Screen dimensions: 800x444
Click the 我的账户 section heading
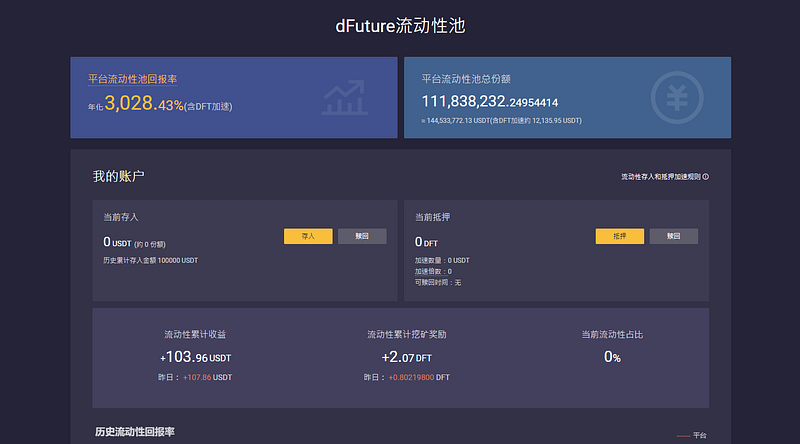118,176
